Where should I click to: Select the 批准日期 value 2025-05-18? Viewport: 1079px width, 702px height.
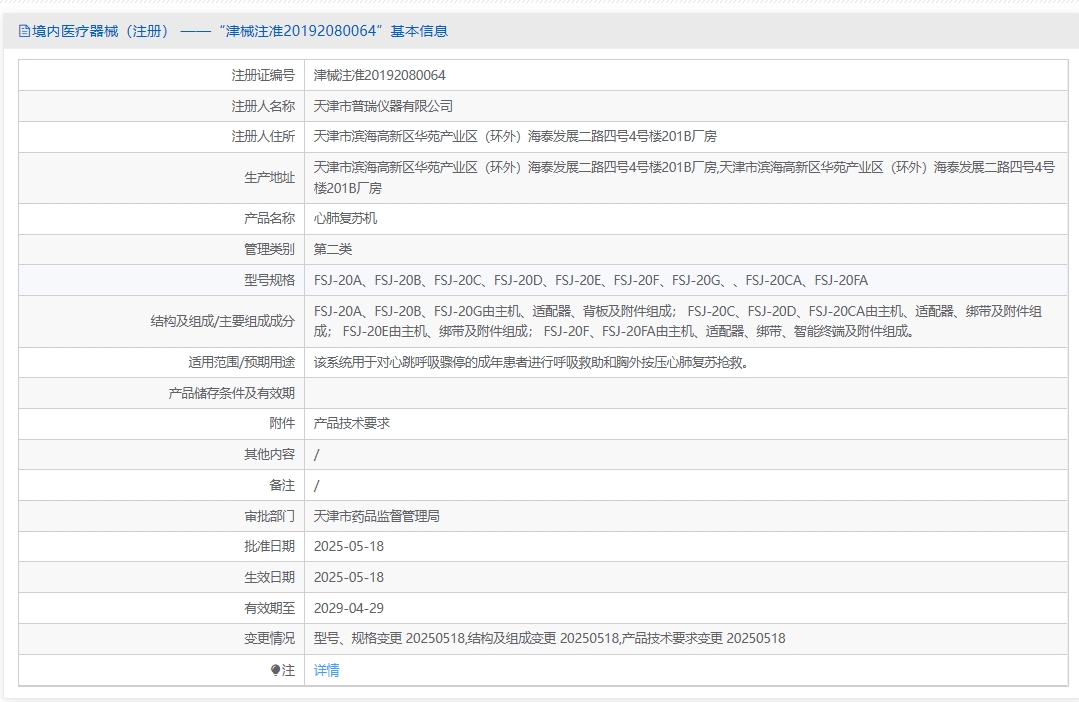349,546
